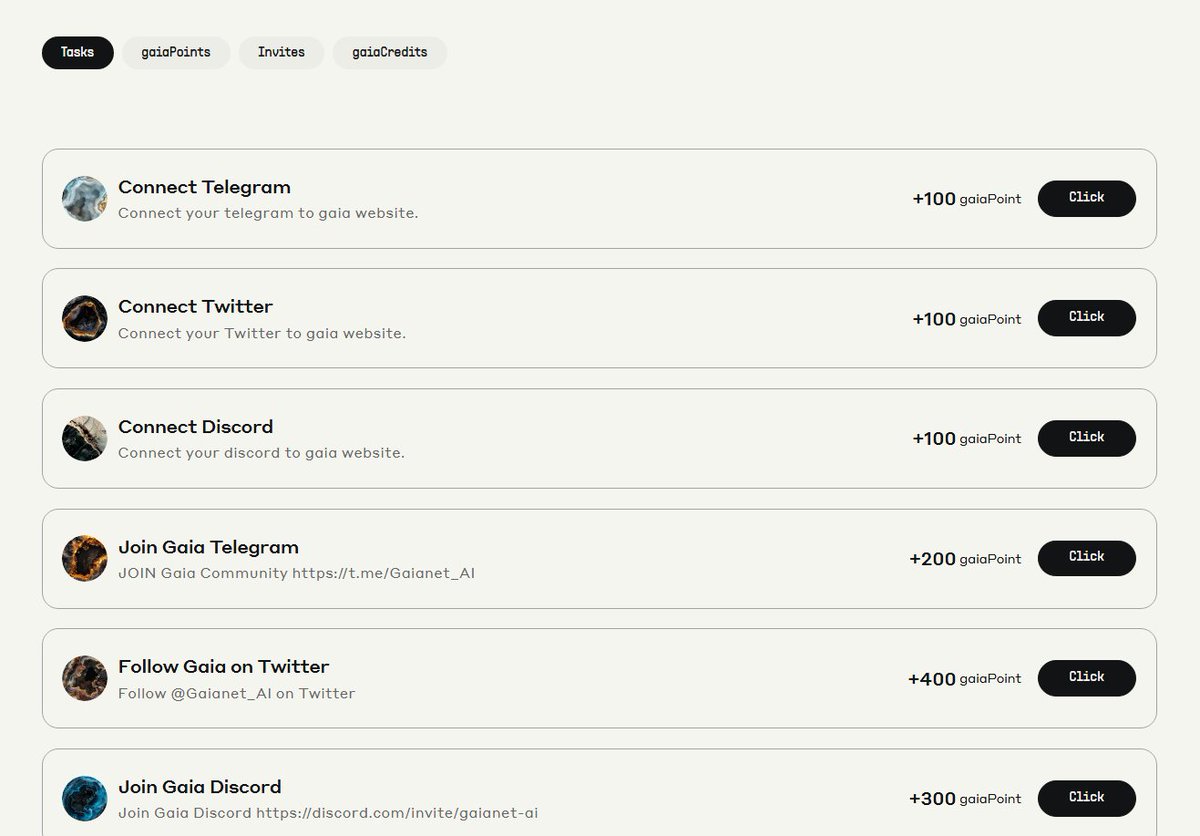
Task: Select the "Follow Gaia on Twitter" title
Action: pyautogui.click(x=223, y=667)
